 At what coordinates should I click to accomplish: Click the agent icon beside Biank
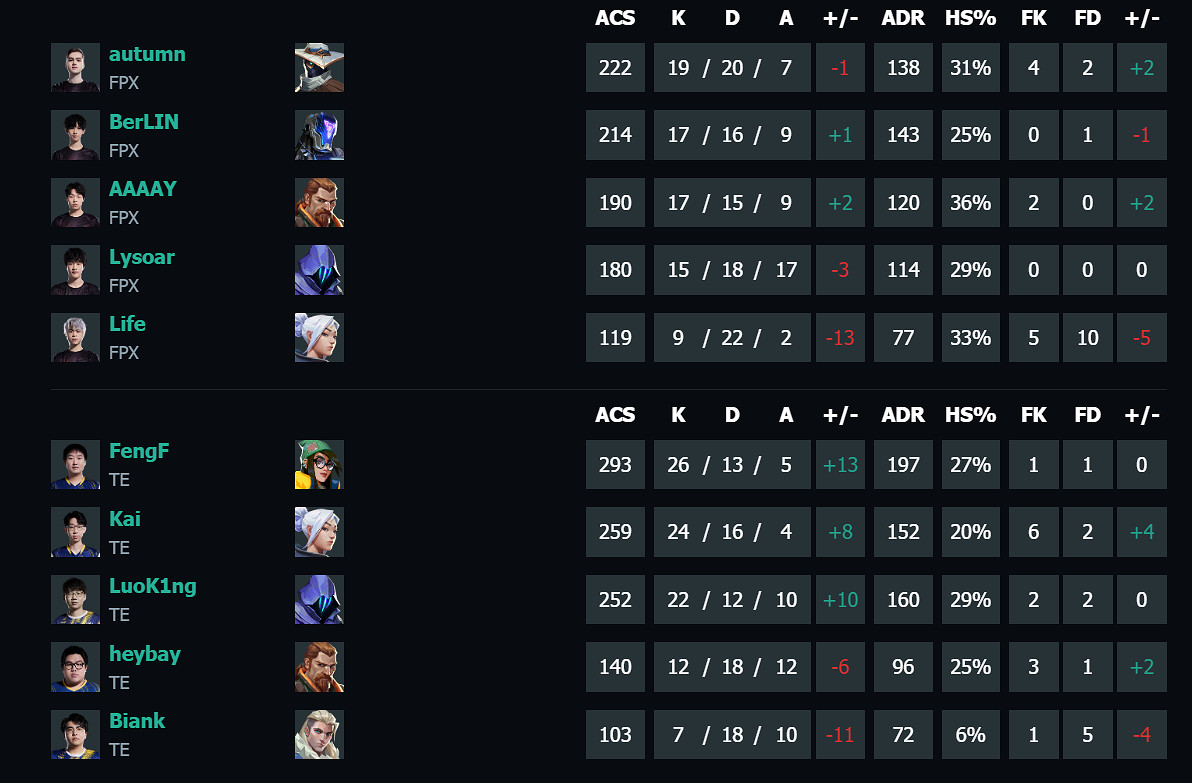pyautogui.click(x=319, y=735)
